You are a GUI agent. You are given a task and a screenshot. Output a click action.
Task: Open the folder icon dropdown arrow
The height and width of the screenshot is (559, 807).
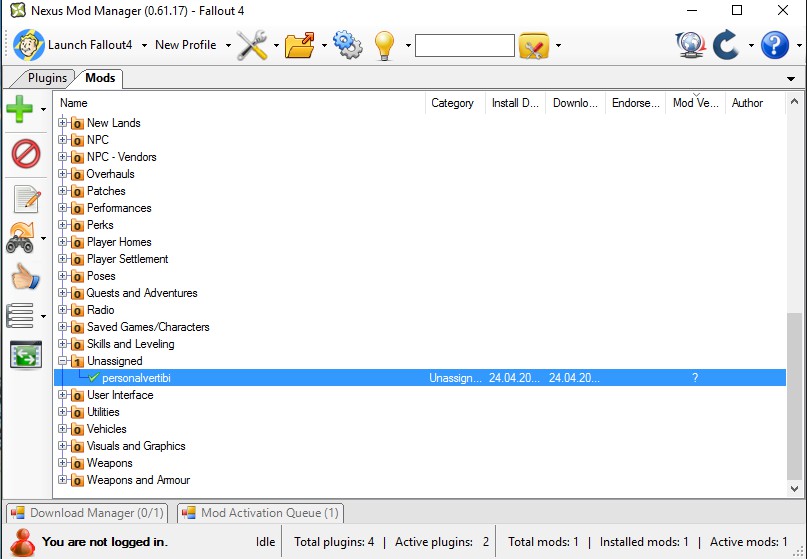point(324,45)
